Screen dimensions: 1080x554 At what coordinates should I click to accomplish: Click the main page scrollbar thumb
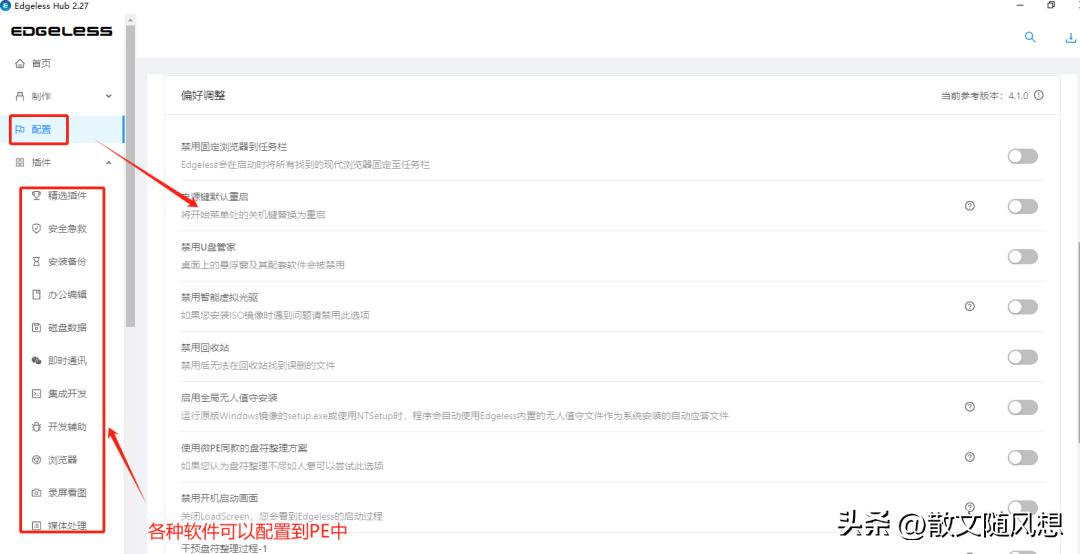1077,341
